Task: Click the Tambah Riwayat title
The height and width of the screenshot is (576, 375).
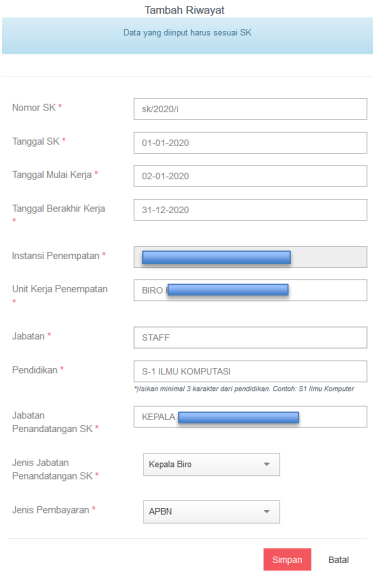Action: coord(184,10)
